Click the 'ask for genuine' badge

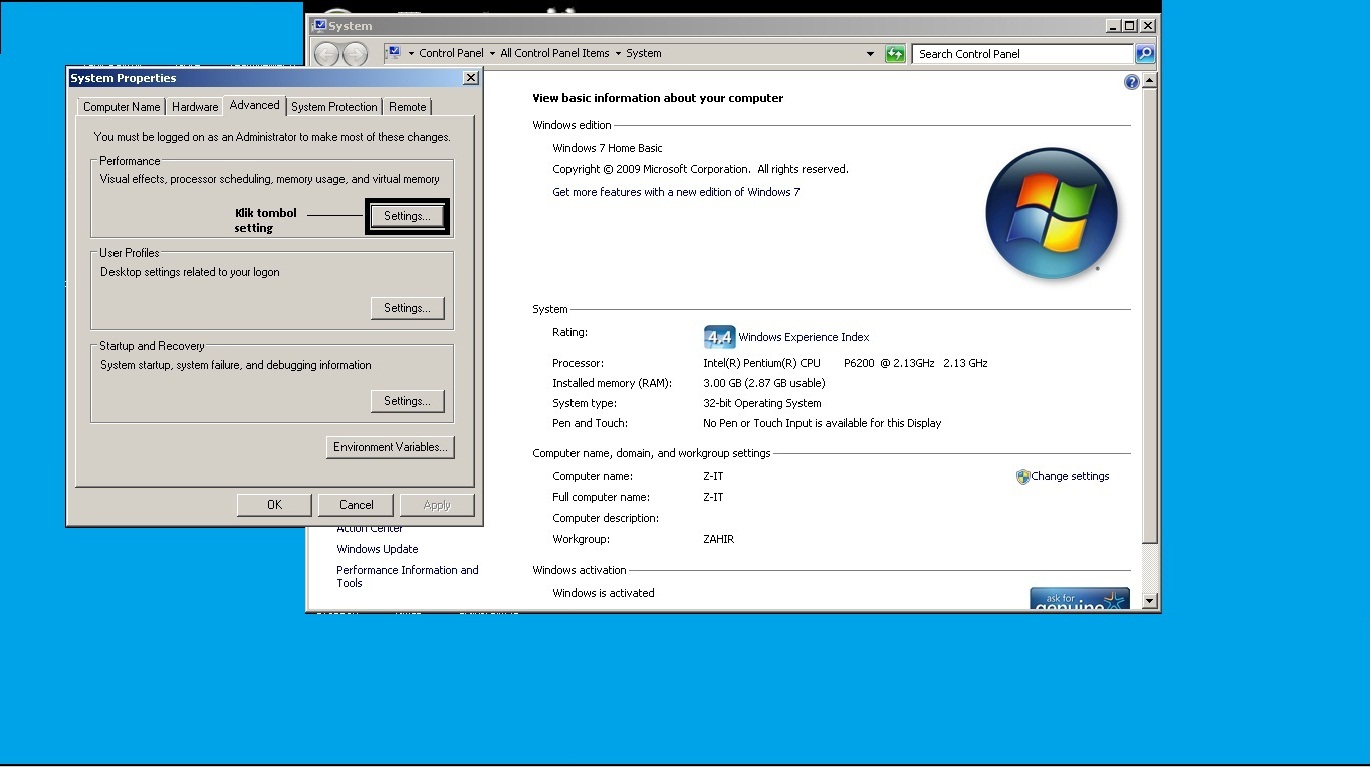(x=1080, y=599)
